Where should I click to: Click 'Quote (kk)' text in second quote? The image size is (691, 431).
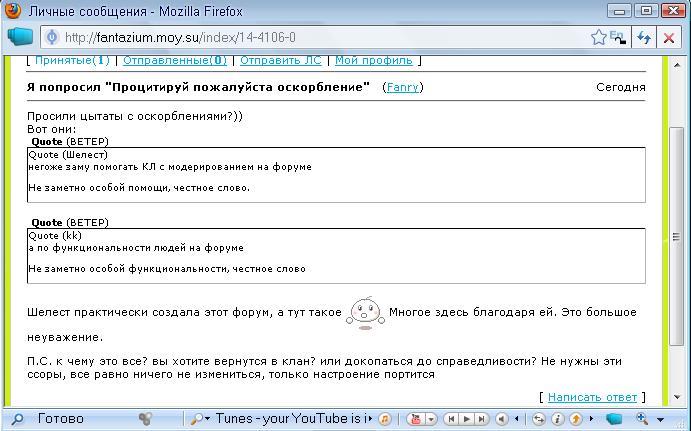[x=55, y=236]
